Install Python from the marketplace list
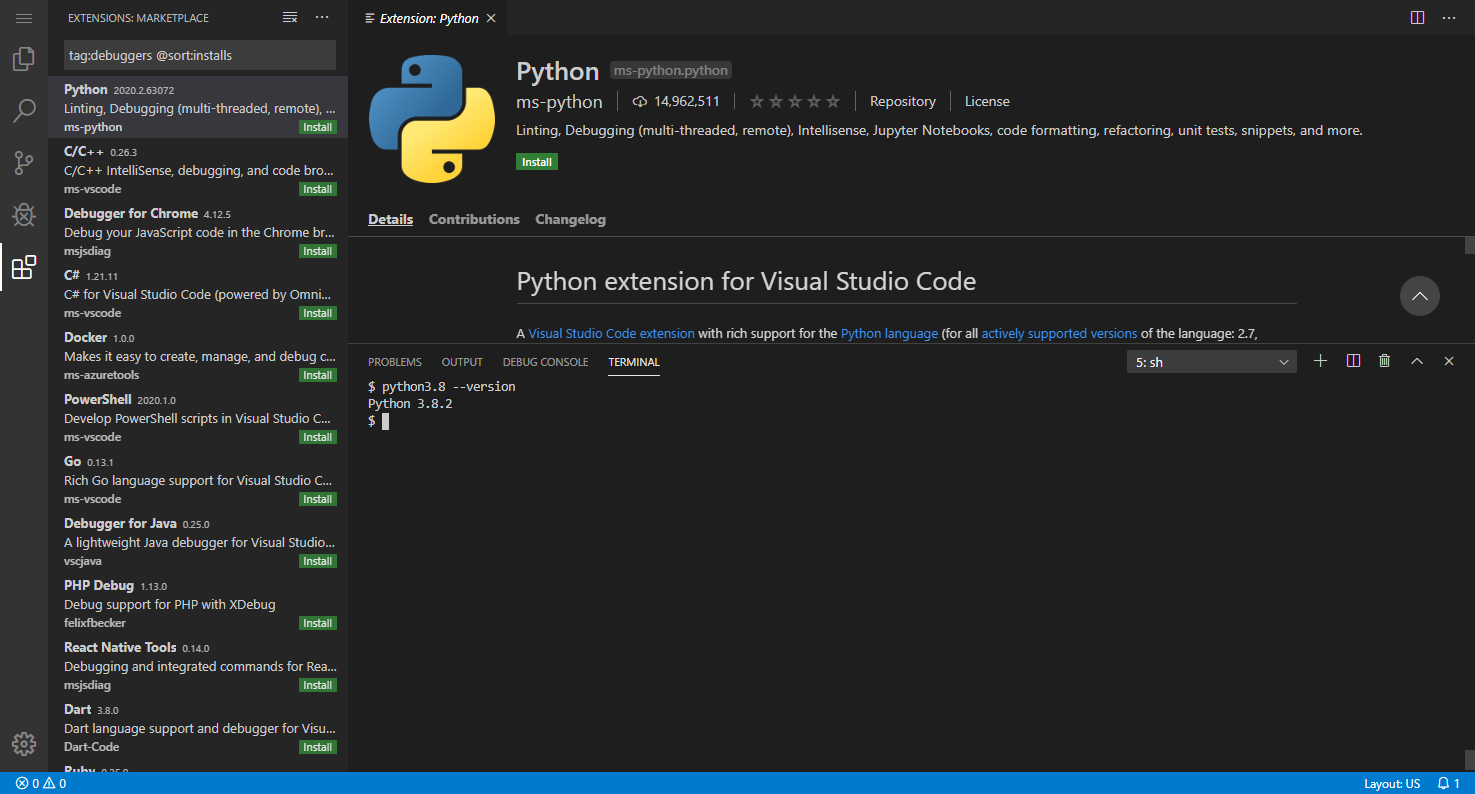This screenshot has height=794, width=1475. [x=318, y=128]
